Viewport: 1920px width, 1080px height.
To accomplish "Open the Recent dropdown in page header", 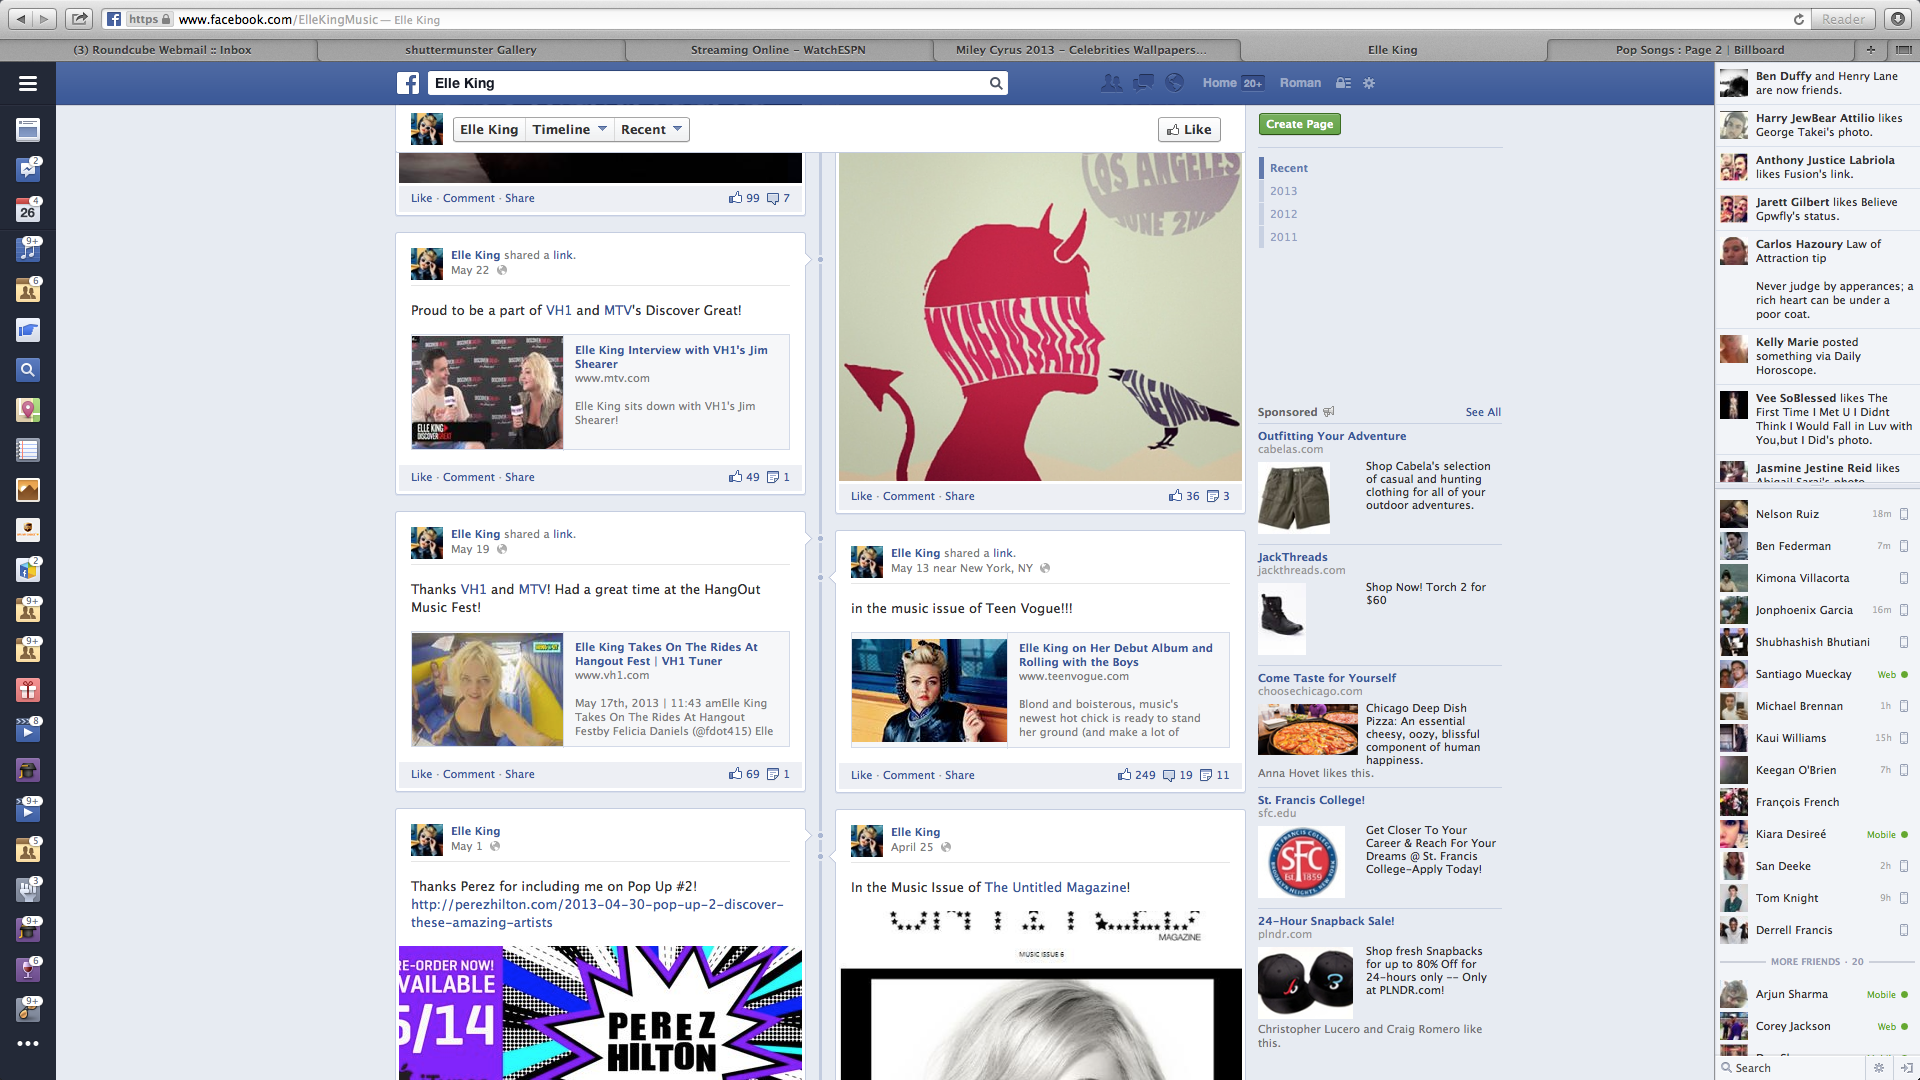I will click(651, 129).
